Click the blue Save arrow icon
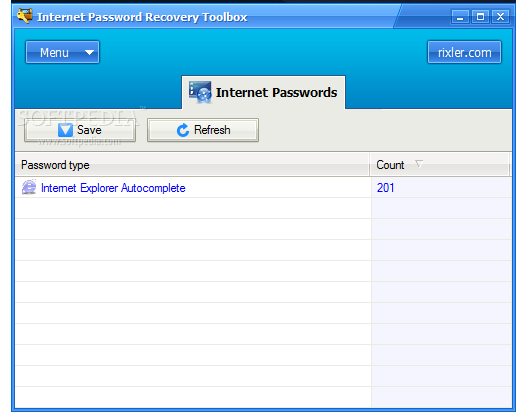The width and height of the screenshot is (516, 412). 65,130
